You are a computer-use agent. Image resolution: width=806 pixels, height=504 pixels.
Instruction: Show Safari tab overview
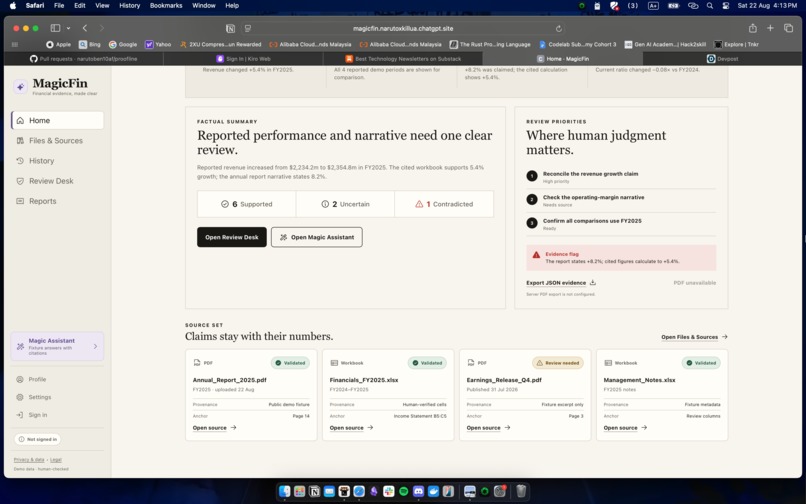pyautogui.click(x=788, y=28)
